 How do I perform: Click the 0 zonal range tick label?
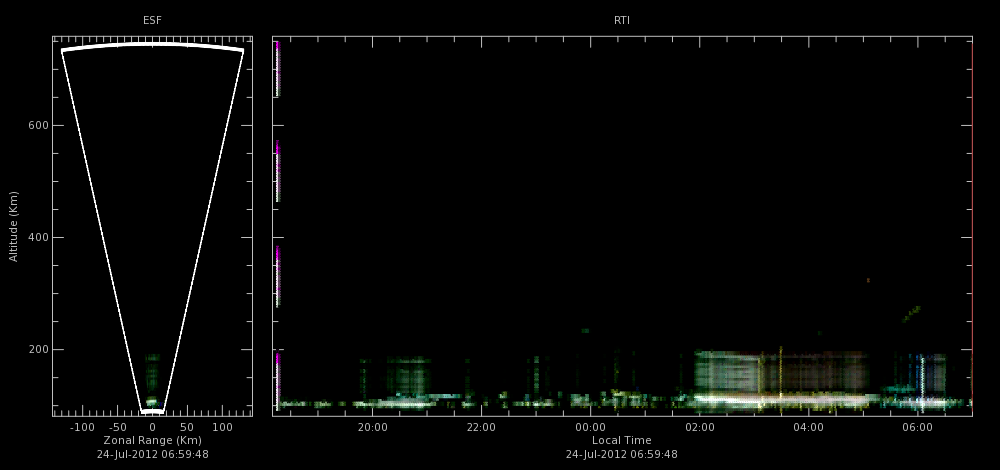[152, 427]
